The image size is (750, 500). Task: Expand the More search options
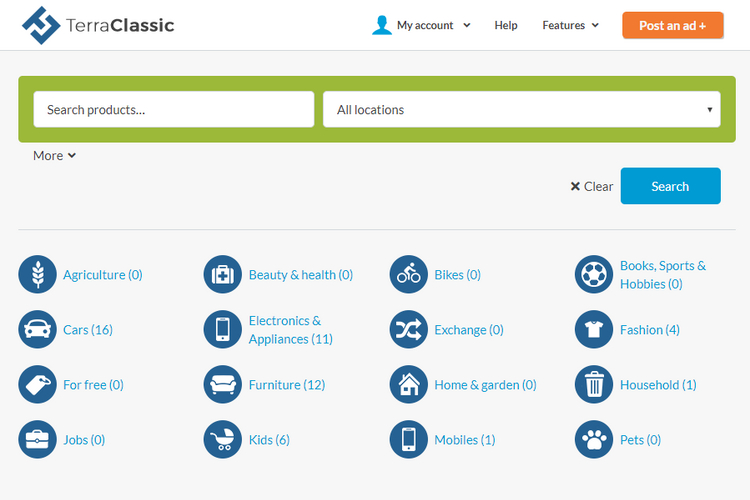54,156
